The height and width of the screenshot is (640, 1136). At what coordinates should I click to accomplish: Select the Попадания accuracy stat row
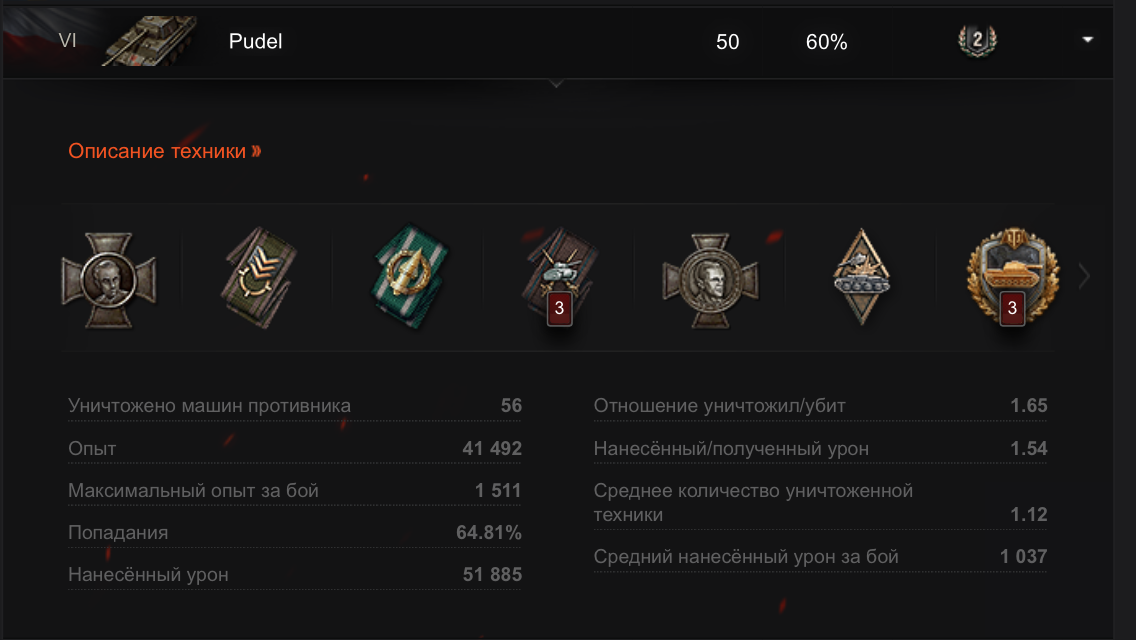(x=295, y=533)
